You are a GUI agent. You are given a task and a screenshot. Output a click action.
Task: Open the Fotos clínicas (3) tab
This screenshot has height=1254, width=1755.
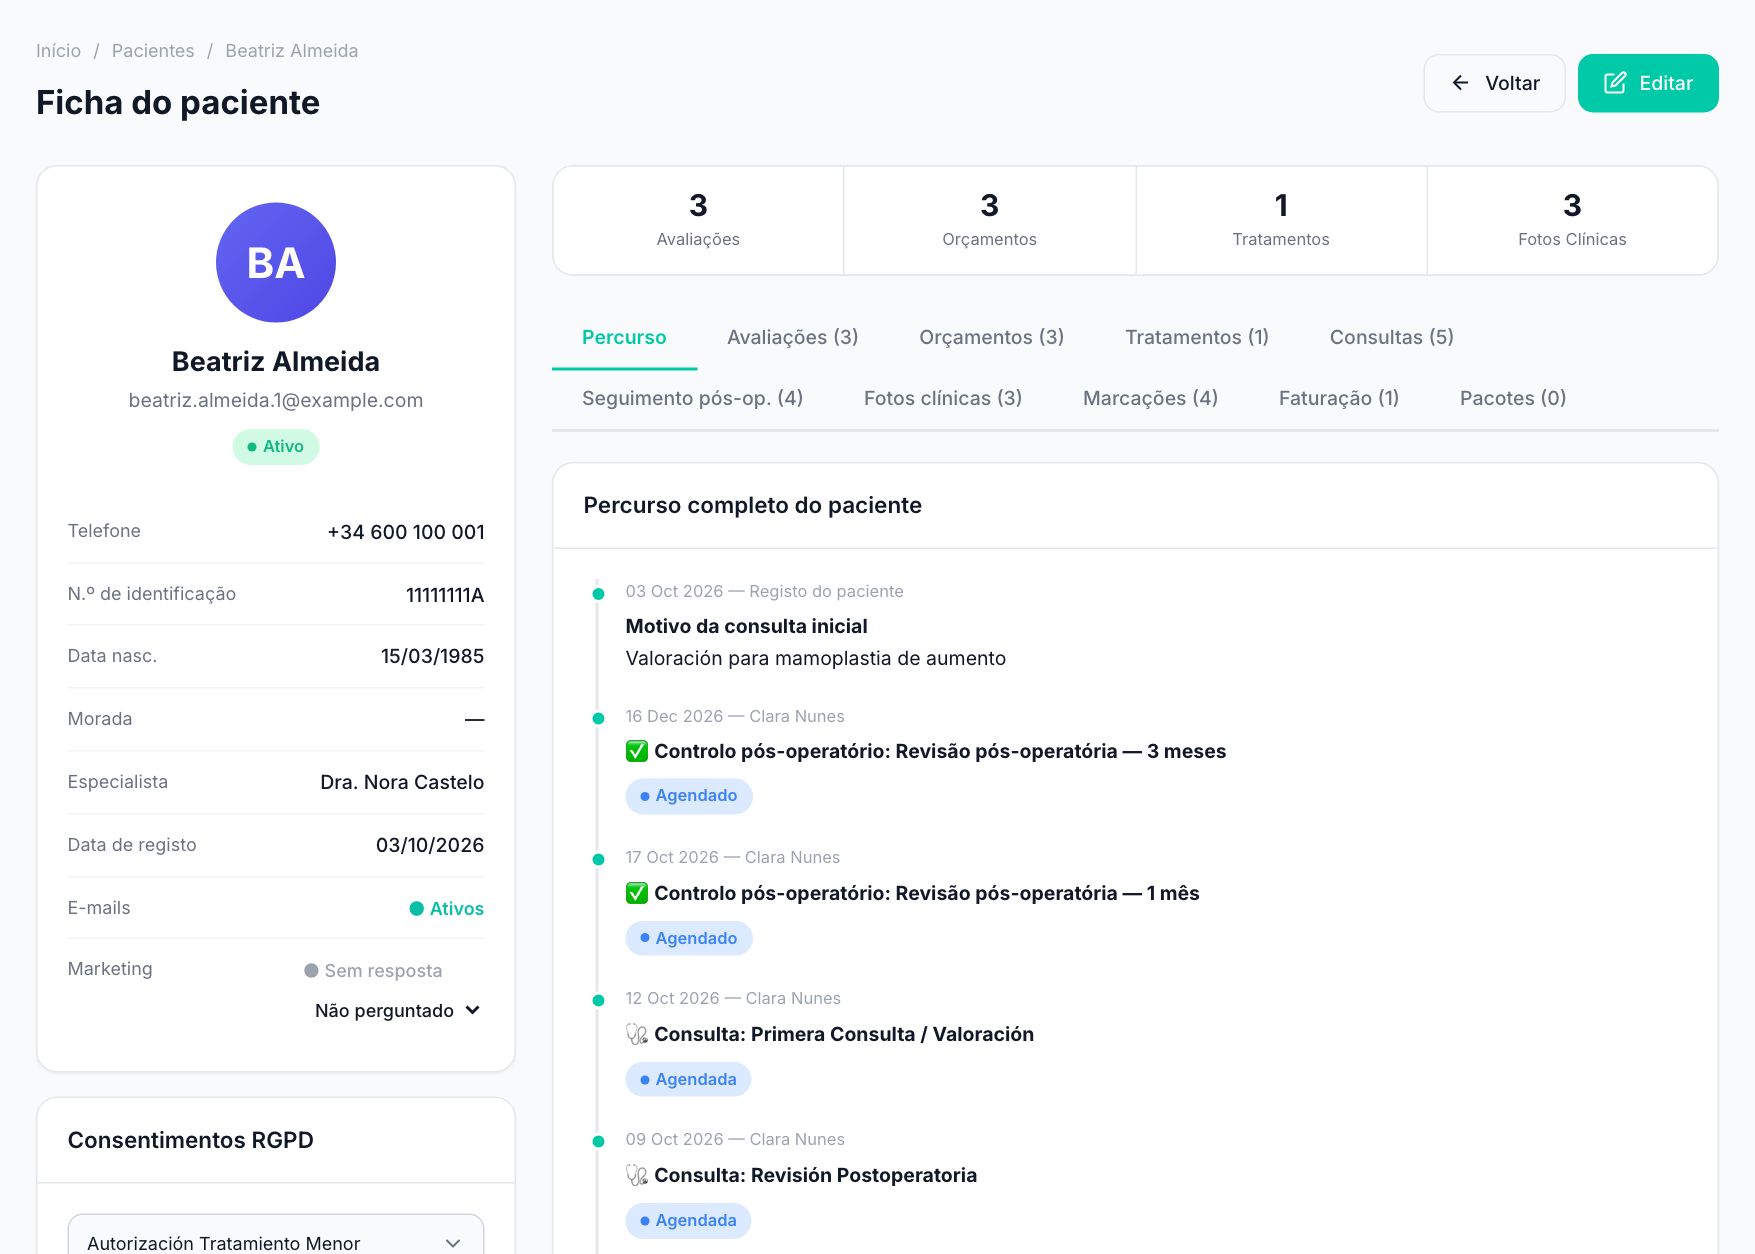click(943, 398)
